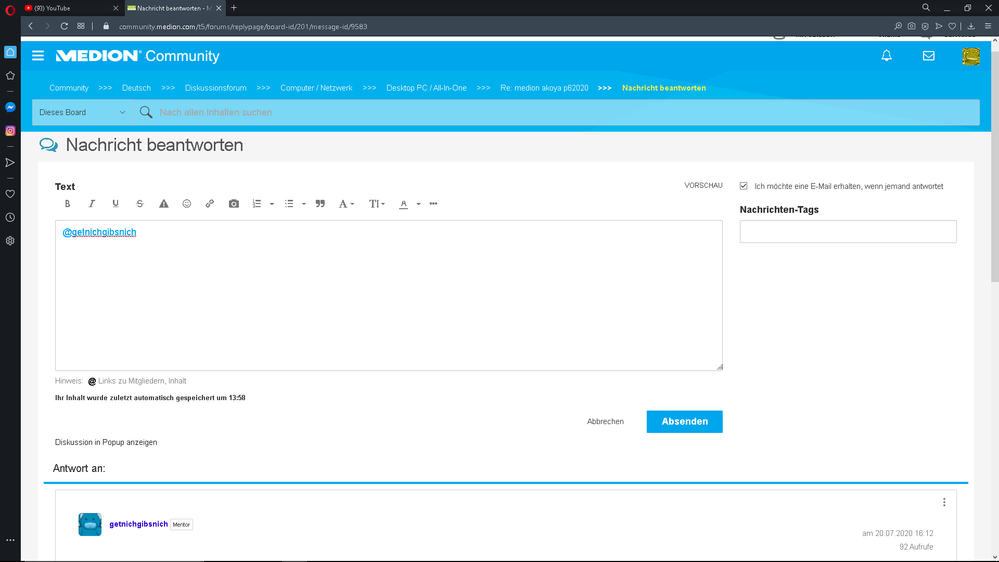
Task: Toggle bold formatting in the editor
Action: coord(67,204)
